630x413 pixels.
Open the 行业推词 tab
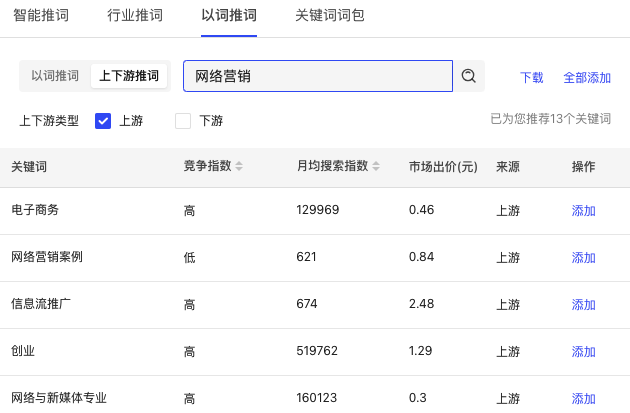tap(135, 16)
